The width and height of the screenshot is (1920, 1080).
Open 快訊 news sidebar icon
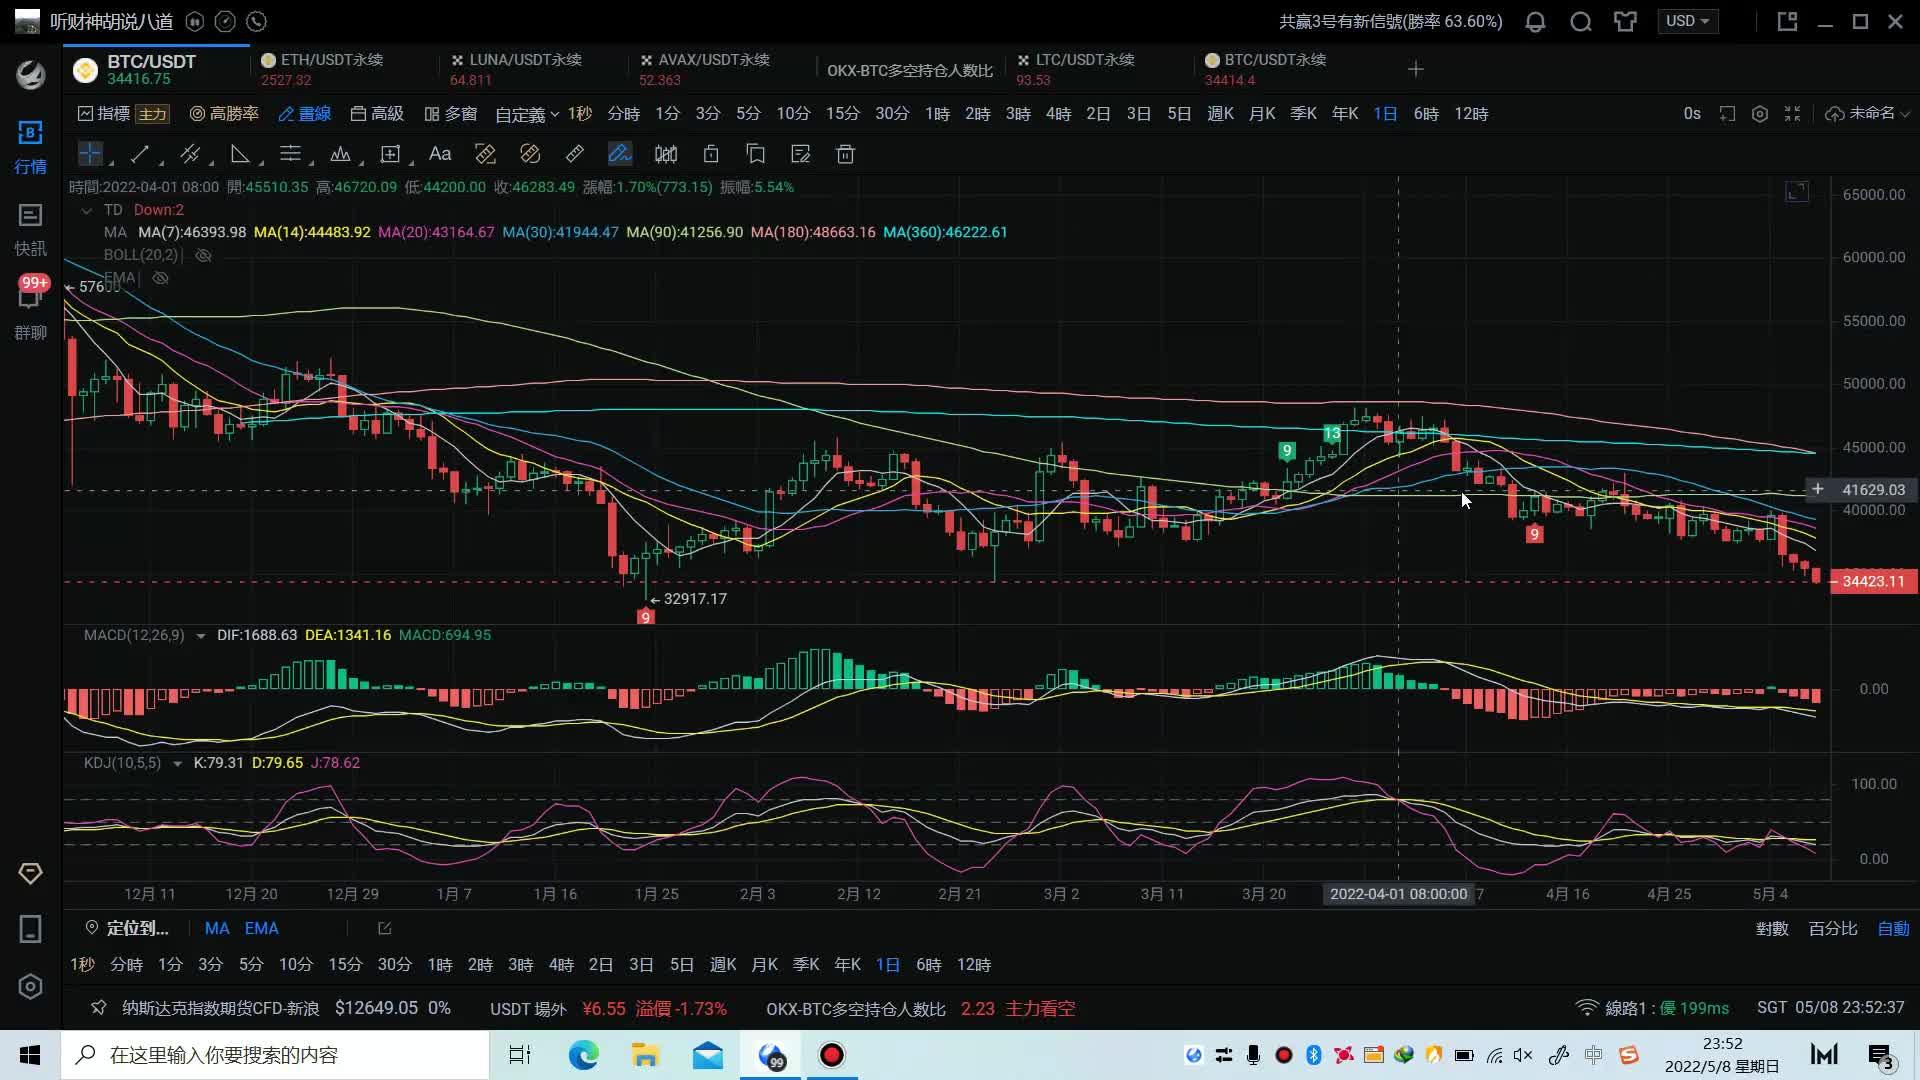[30, 230]
